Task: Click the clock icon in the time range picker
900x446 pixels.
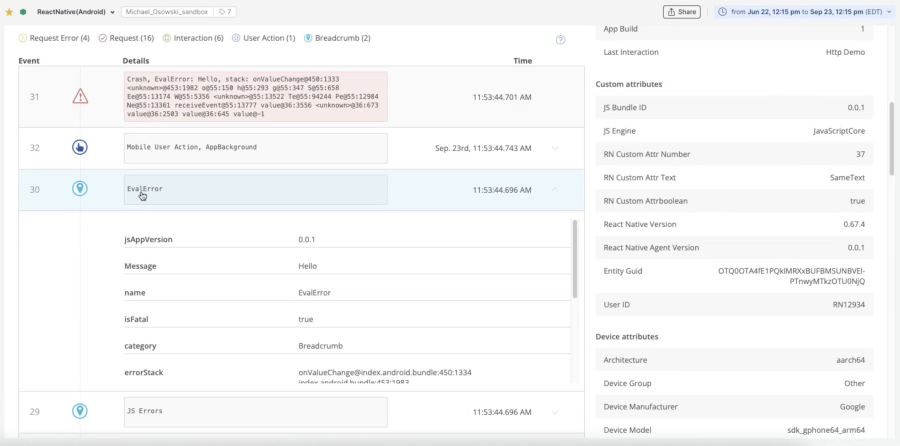Action: coord(723,12)
